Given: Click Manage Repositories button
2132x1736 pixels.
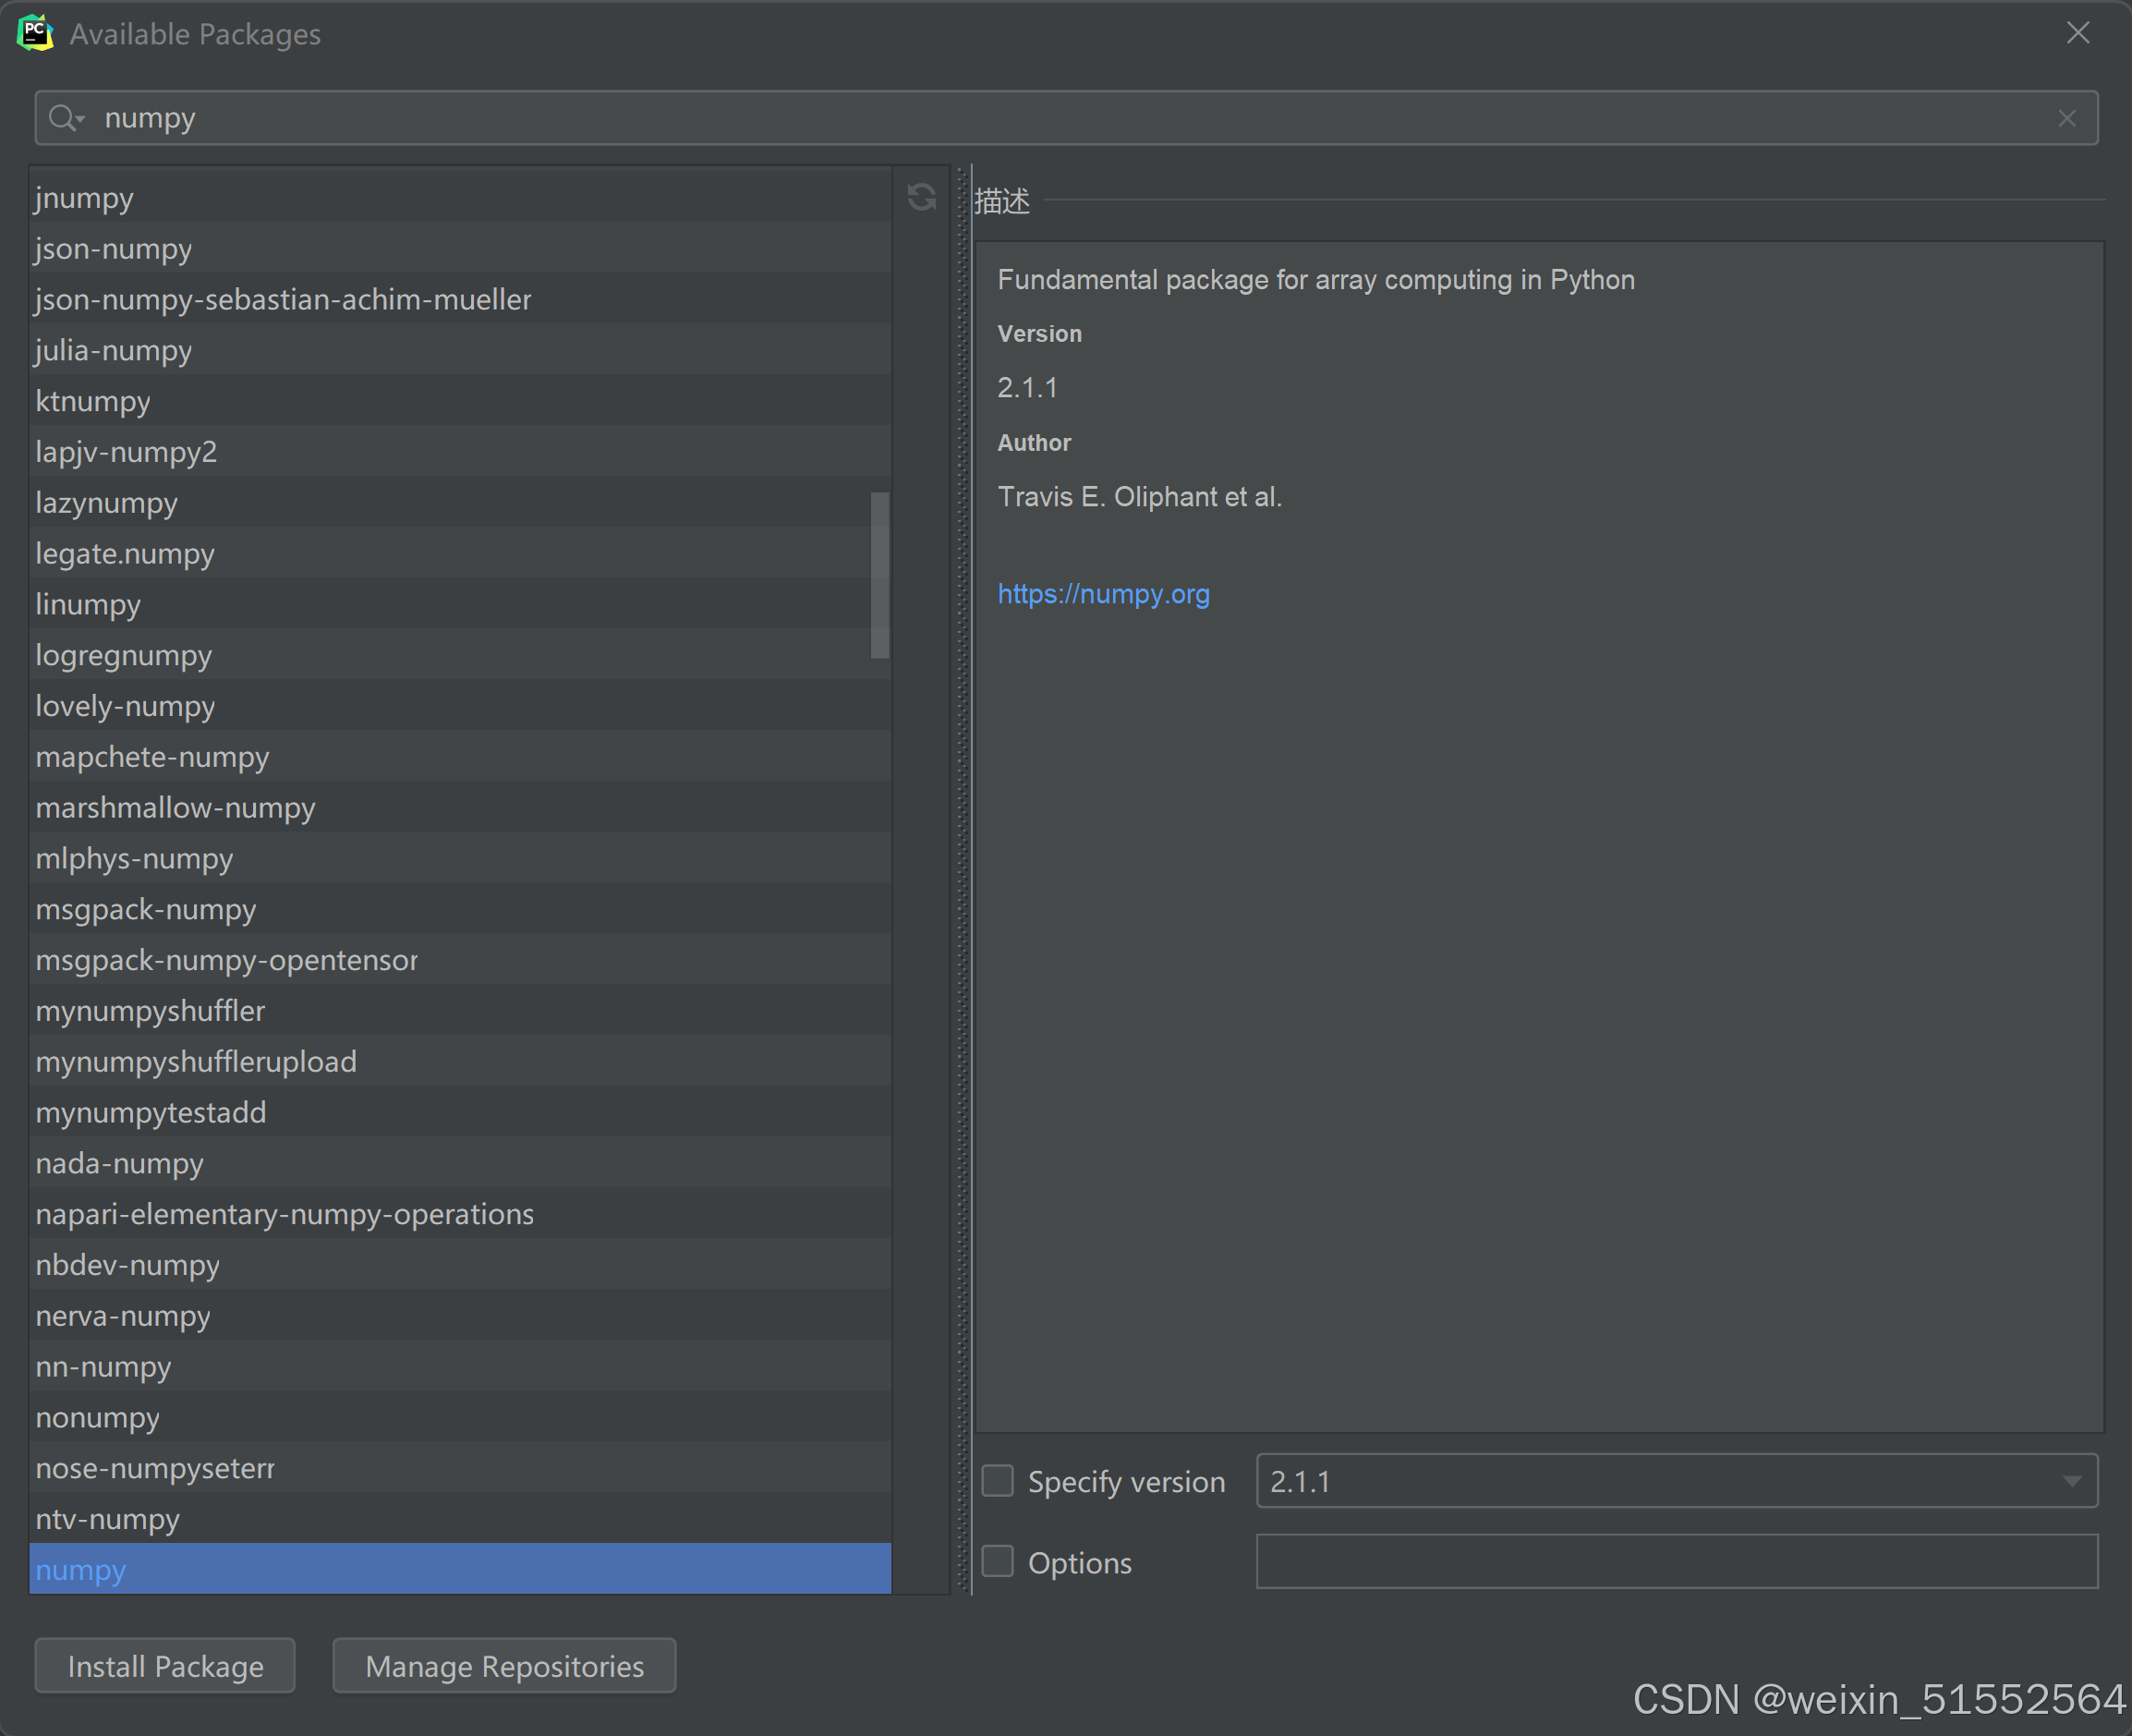Looking at the screenshot, I should (504, 1666).
